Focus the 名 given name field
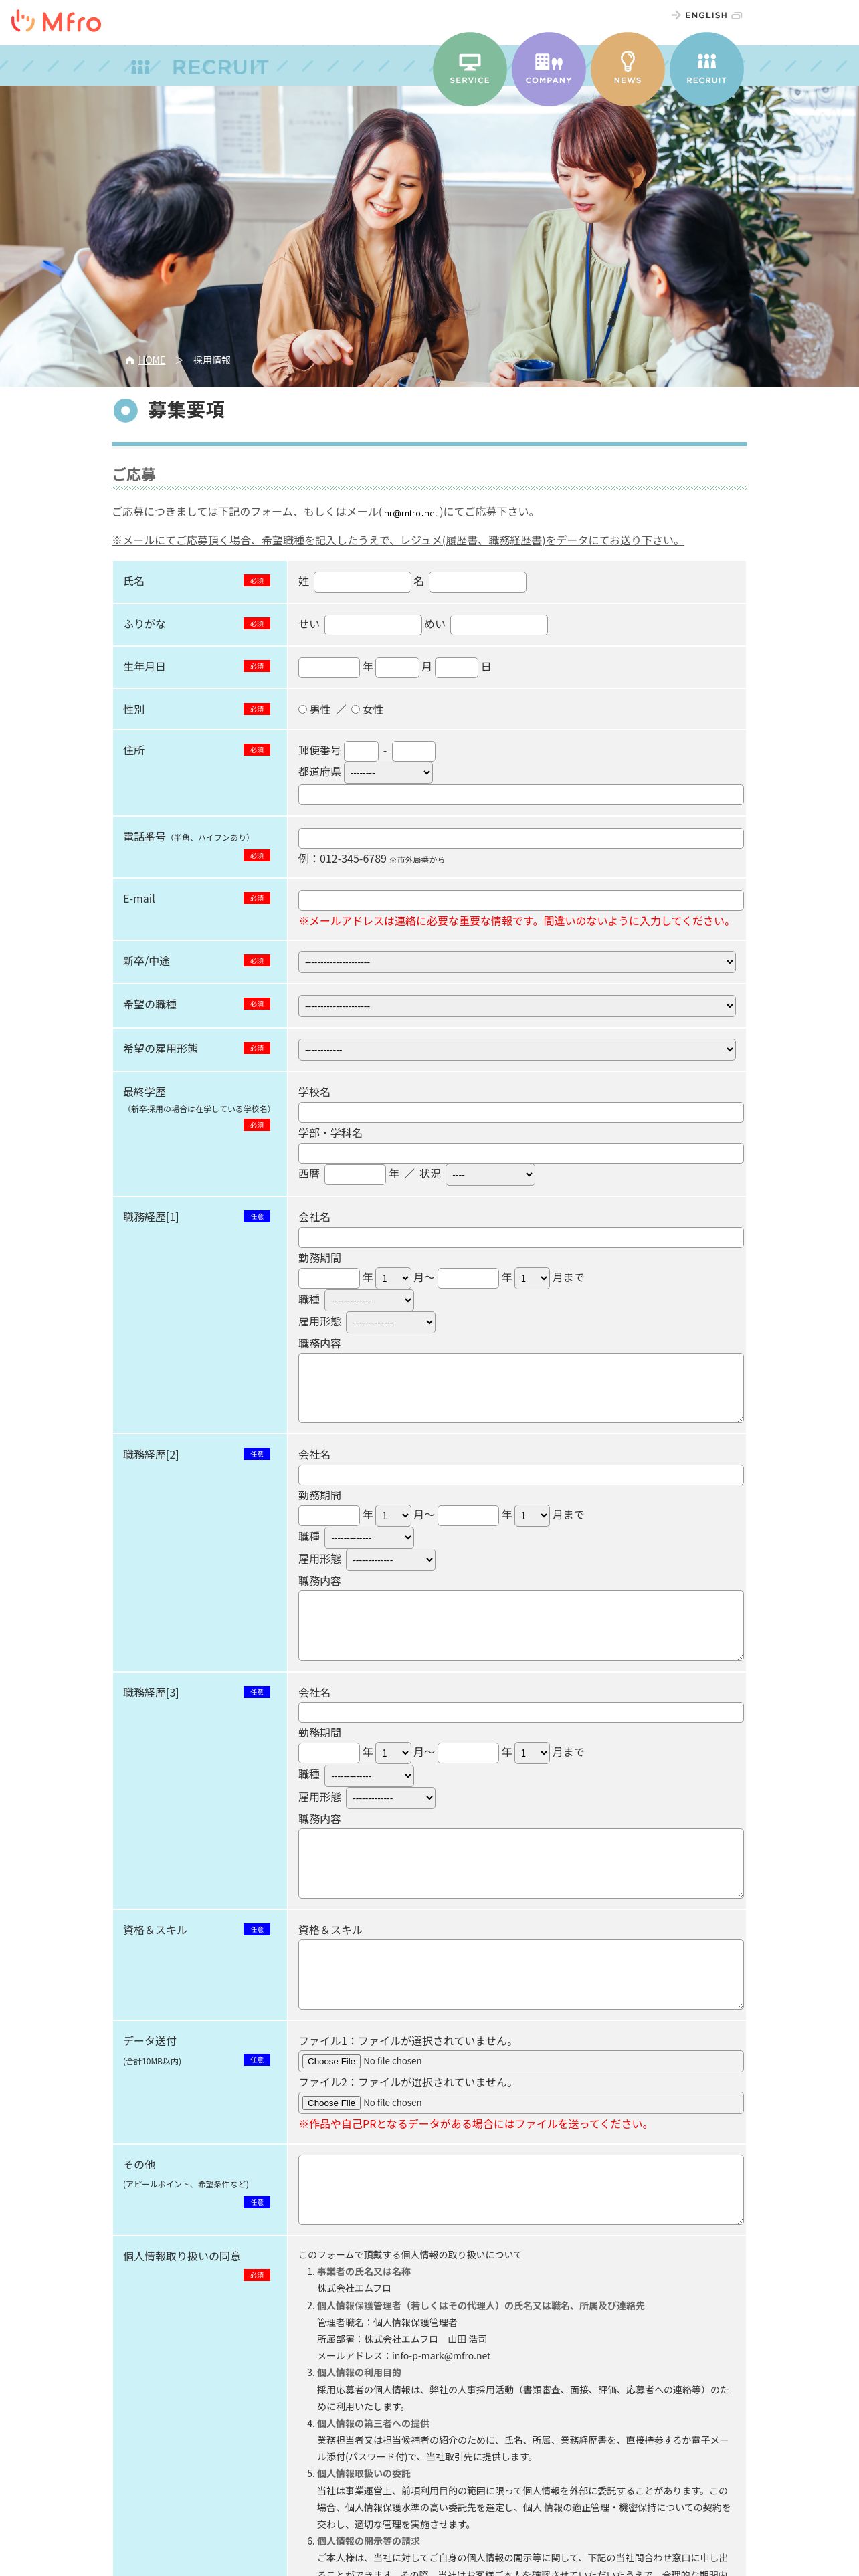The width and height of the screenshot is (859, 2576). point(477,582)
